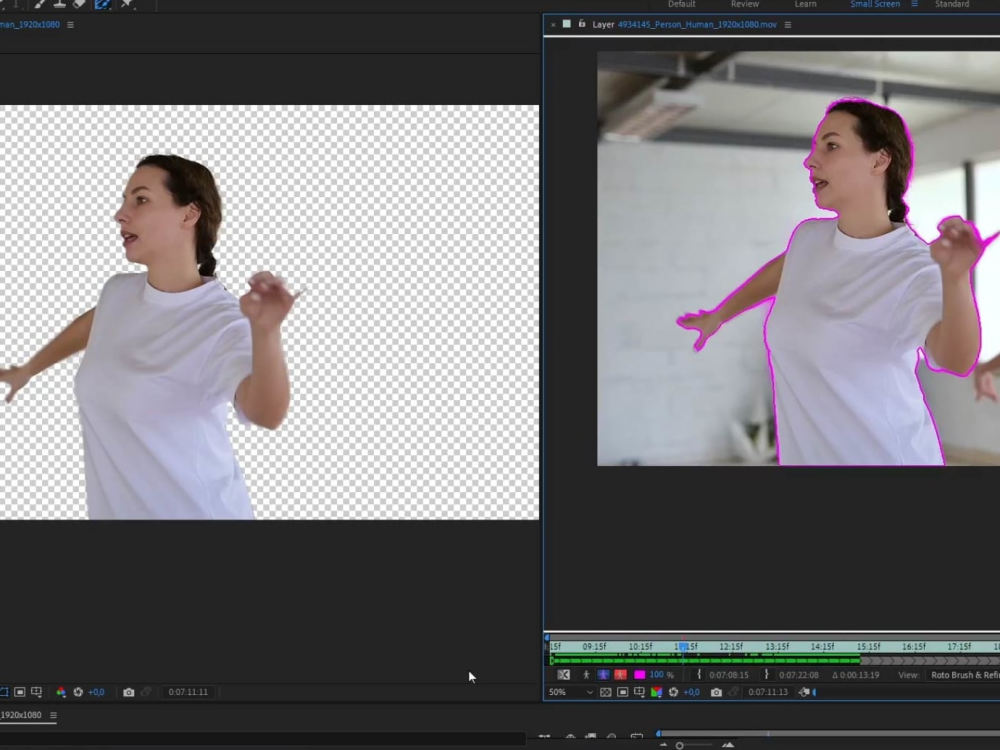Open Composition grid and guide options
Screen dimensions: 1000x750
click(36, 692)
